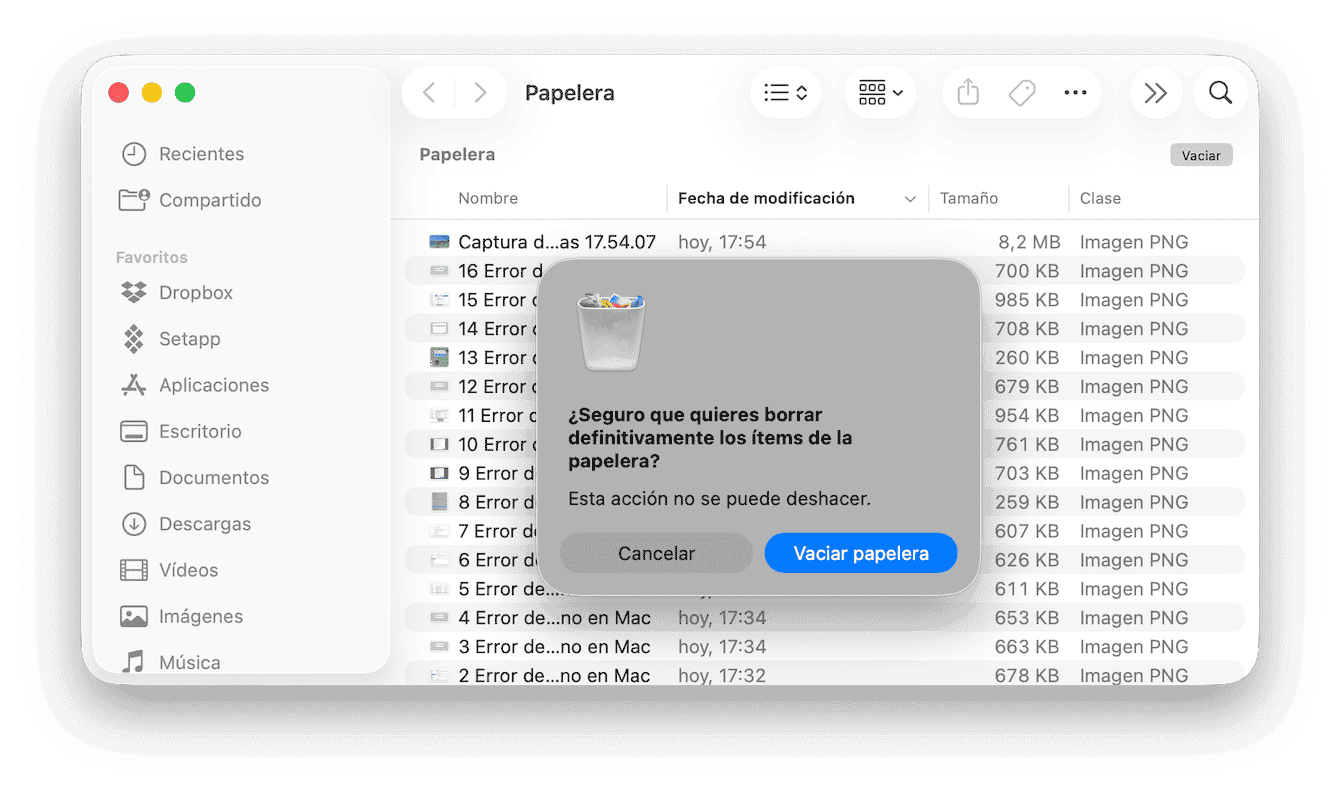This screenshot has width=1340, height=792.
Task: Open Aplicaciones in the sidebar
Action: (213, 385)
